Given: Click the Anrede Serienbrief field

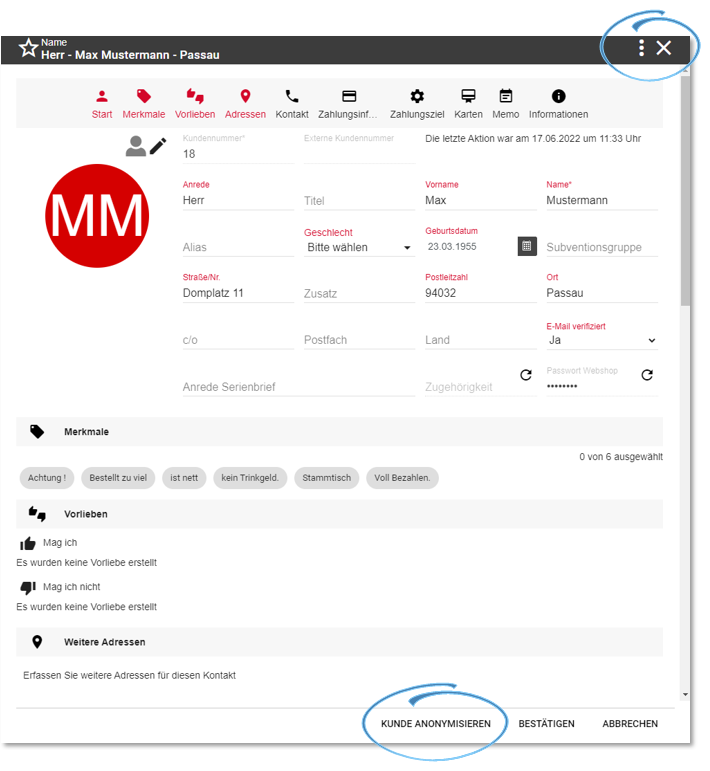Looking at the screenshot, I should [299, 387].
